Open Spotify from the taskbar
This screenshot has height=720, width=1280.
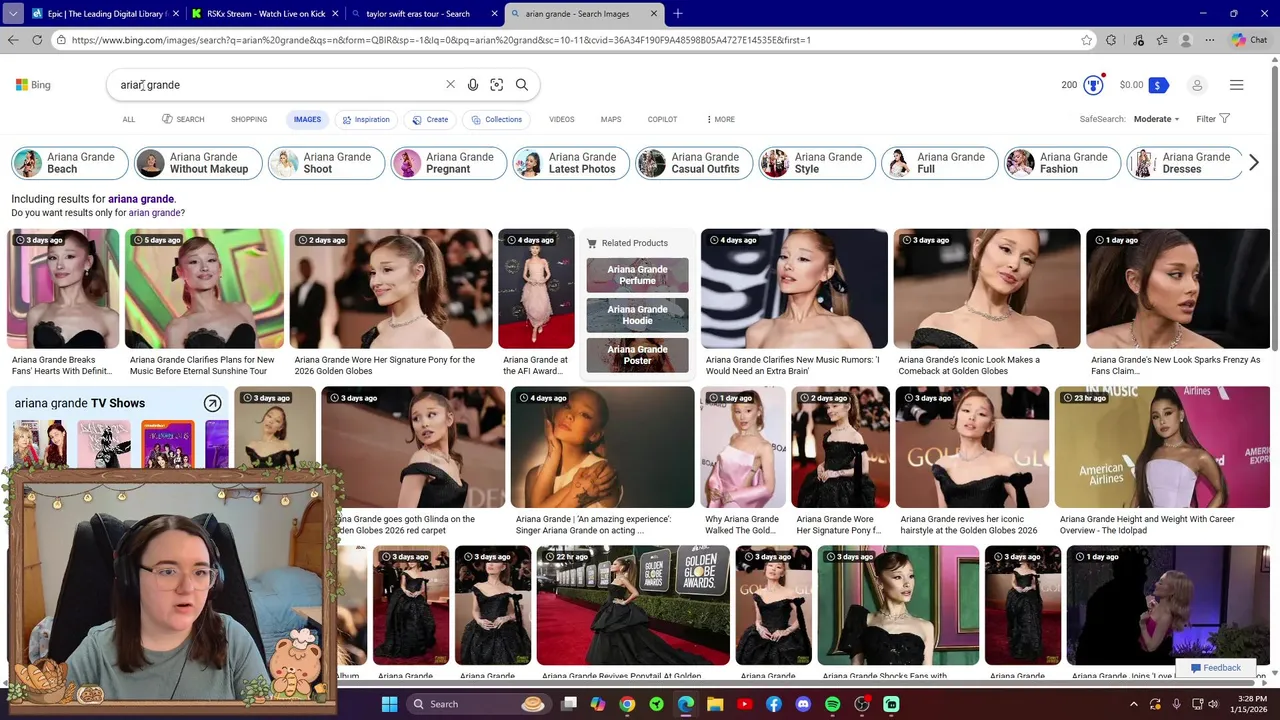833,704
